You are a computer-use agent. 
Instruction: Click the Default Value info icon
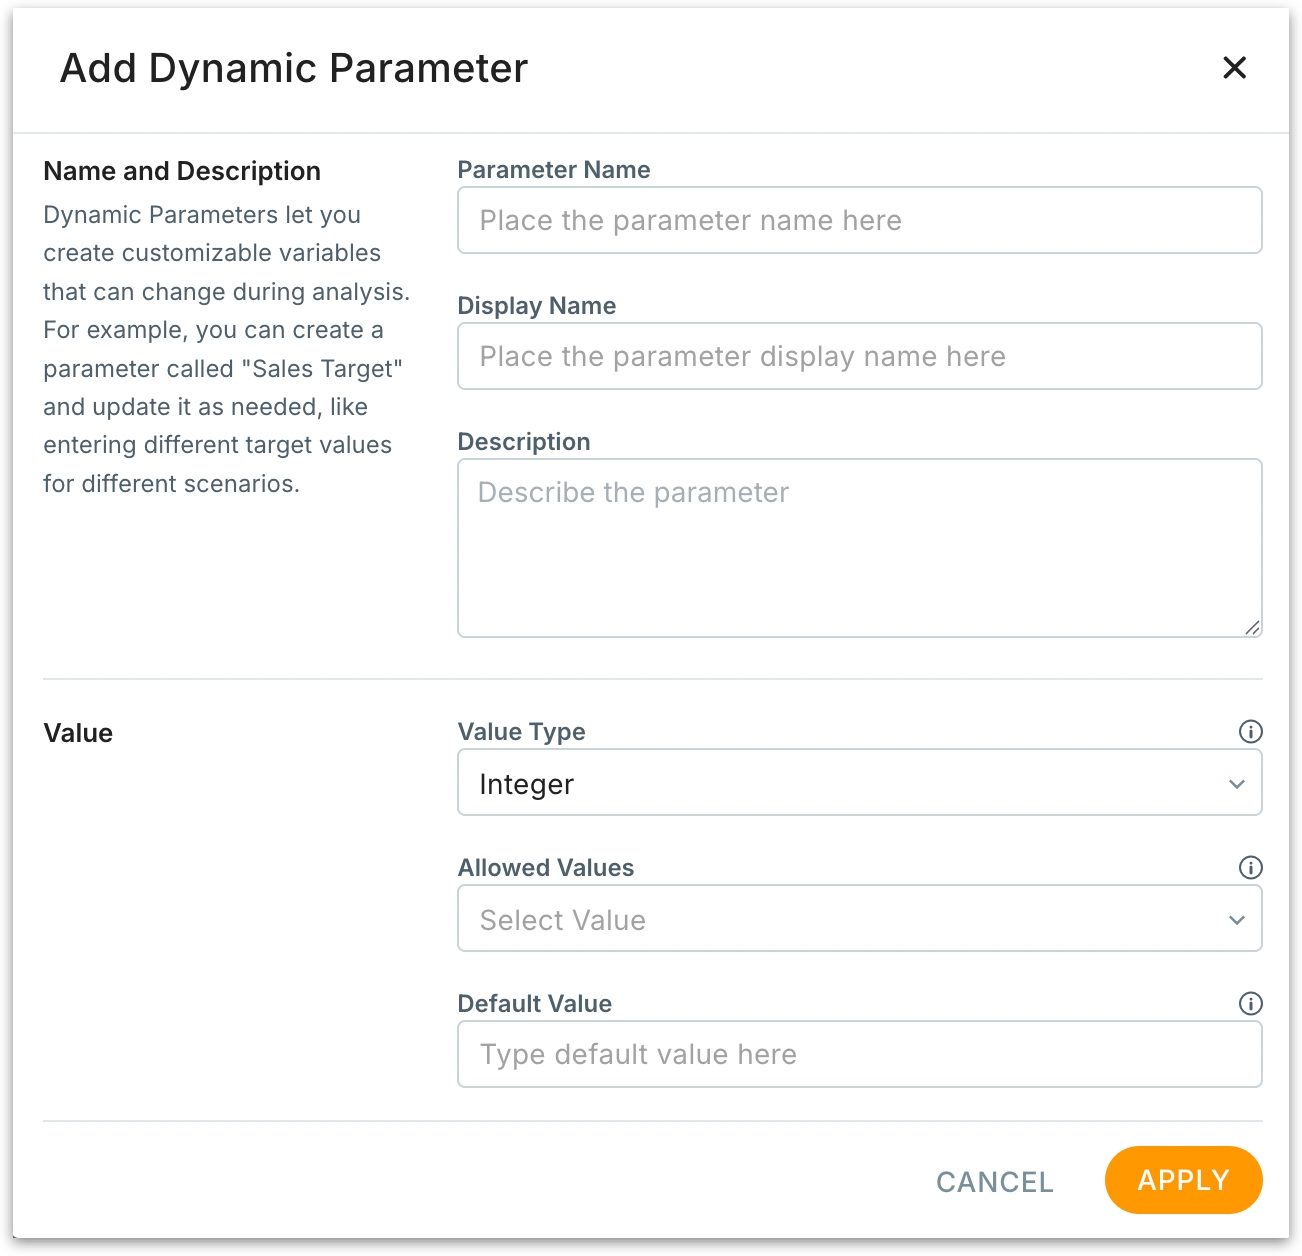[1250, 1004]
